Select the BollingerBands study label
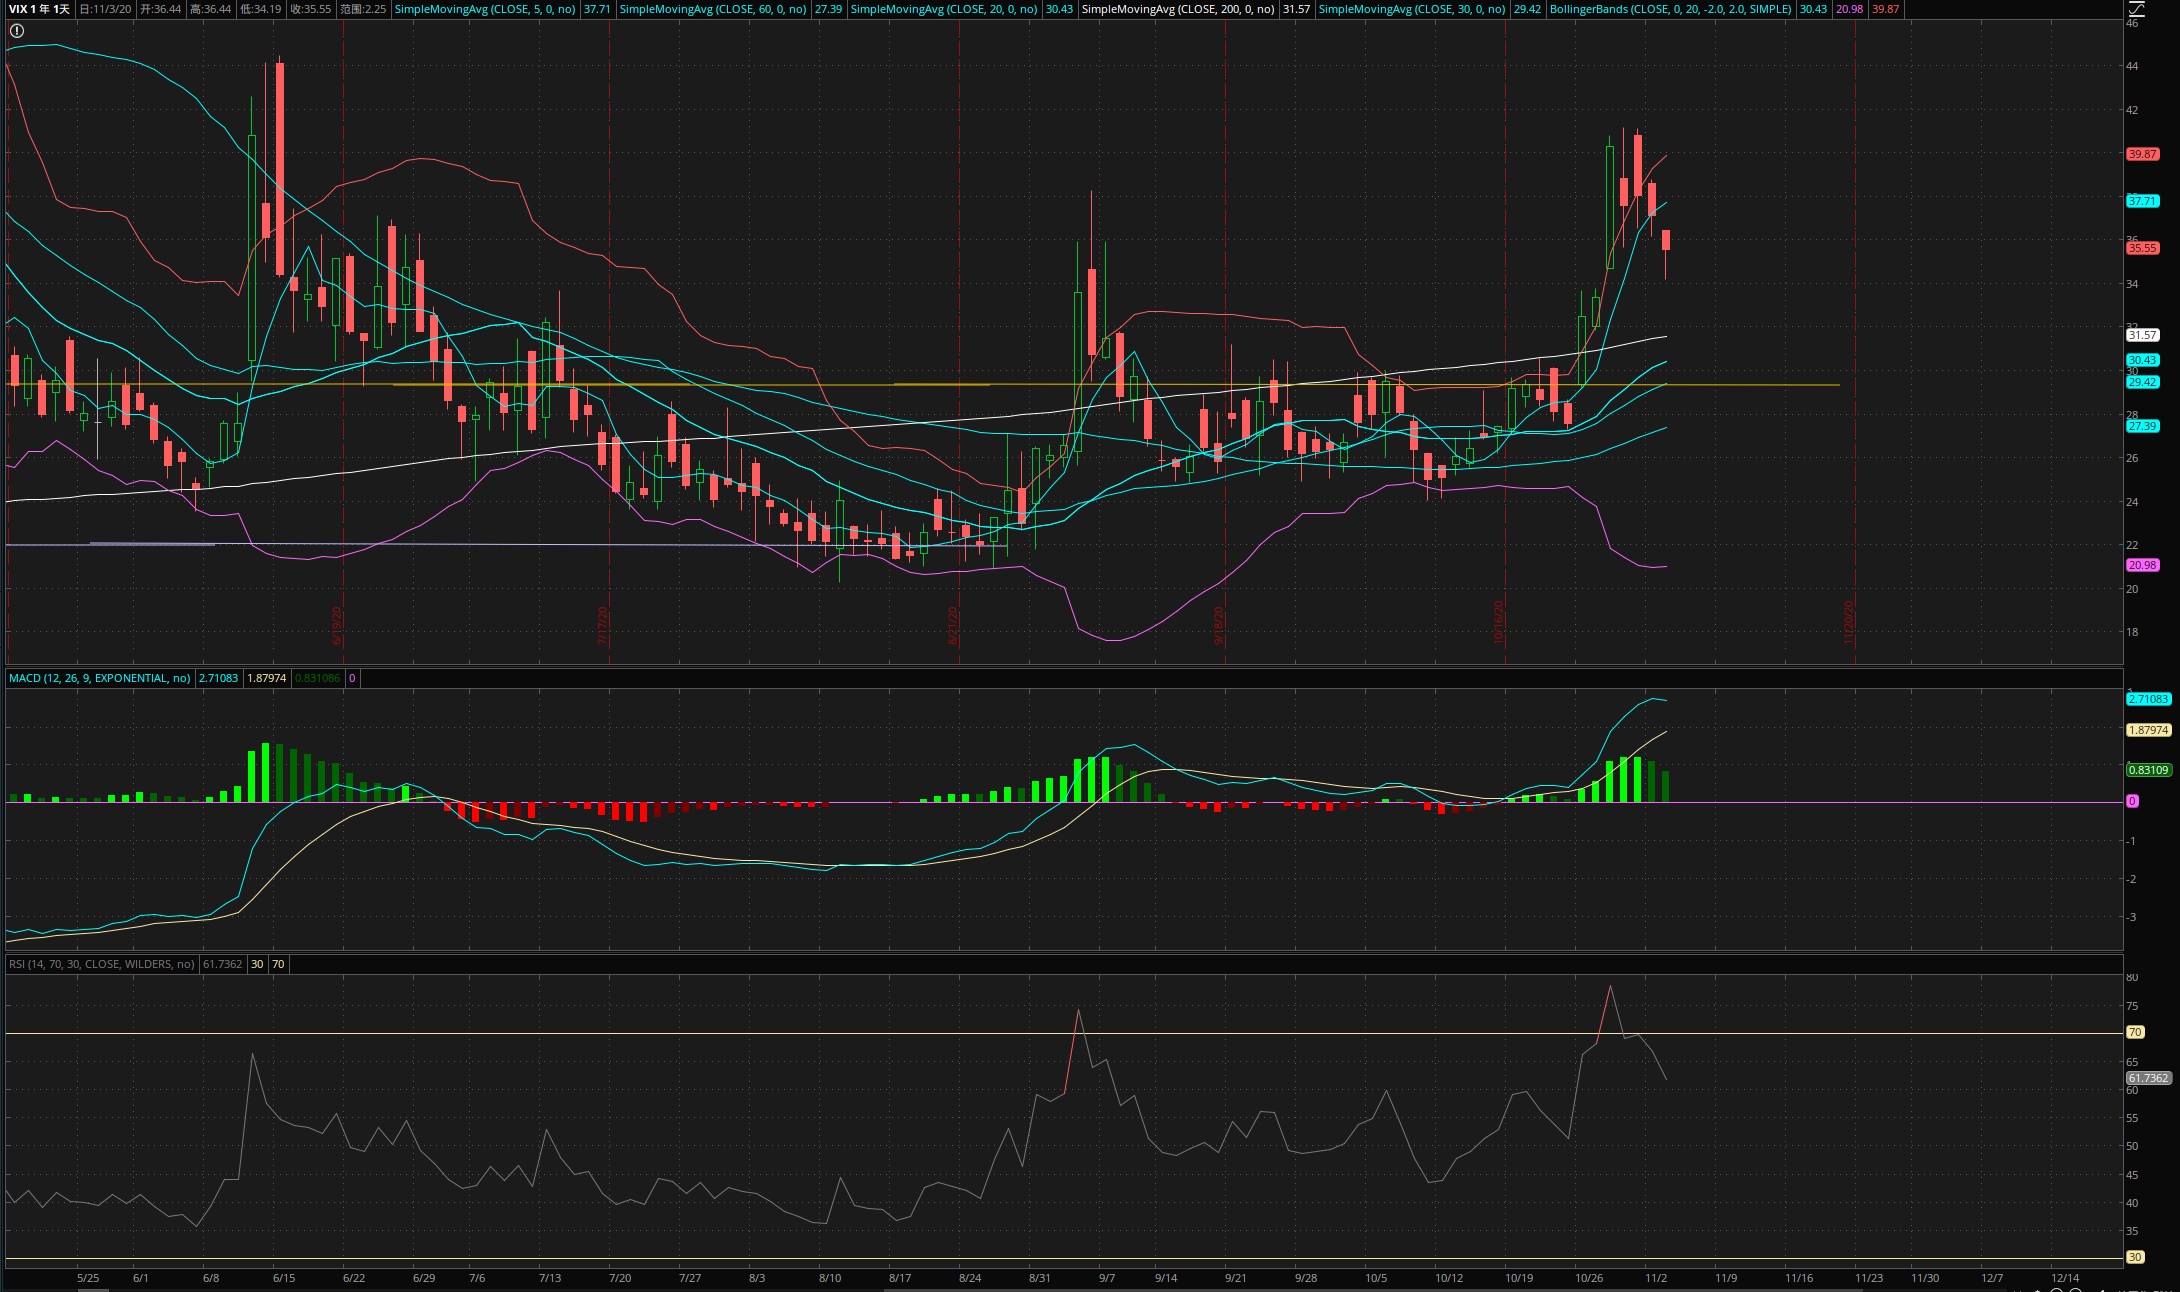 coord(1671,9)
